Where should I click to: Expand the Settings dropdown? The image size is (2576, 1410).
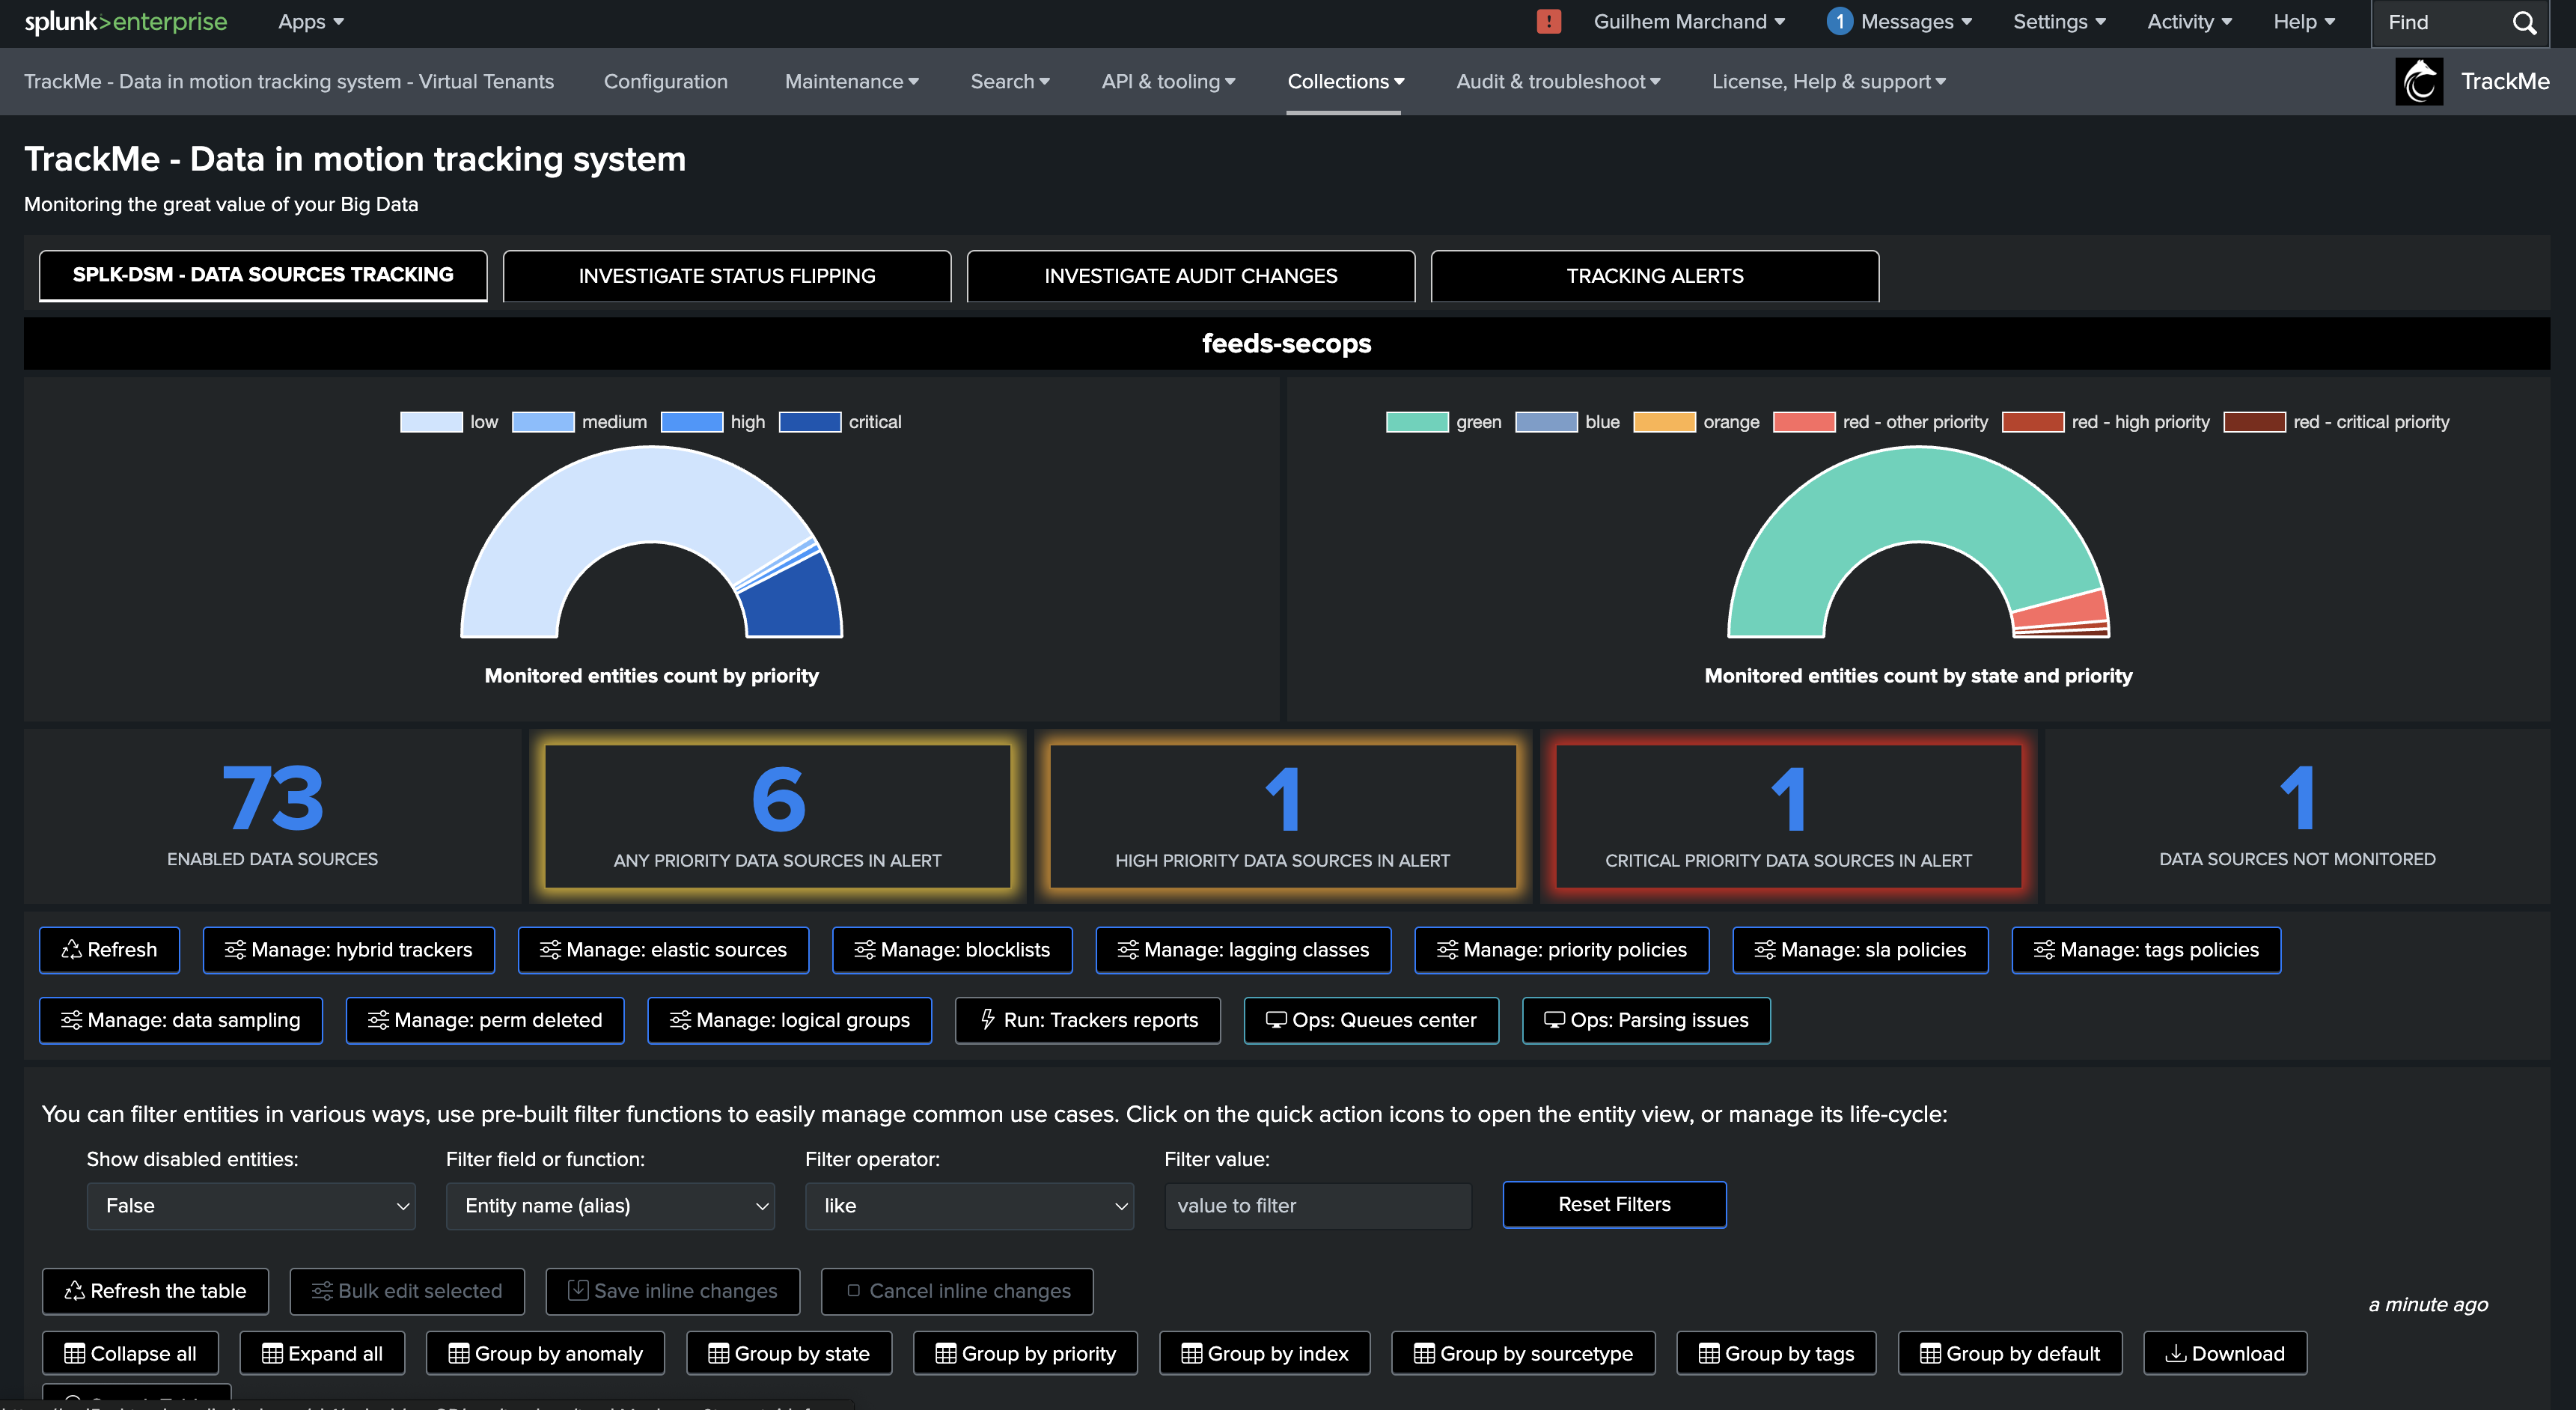tap(2059, 21)
